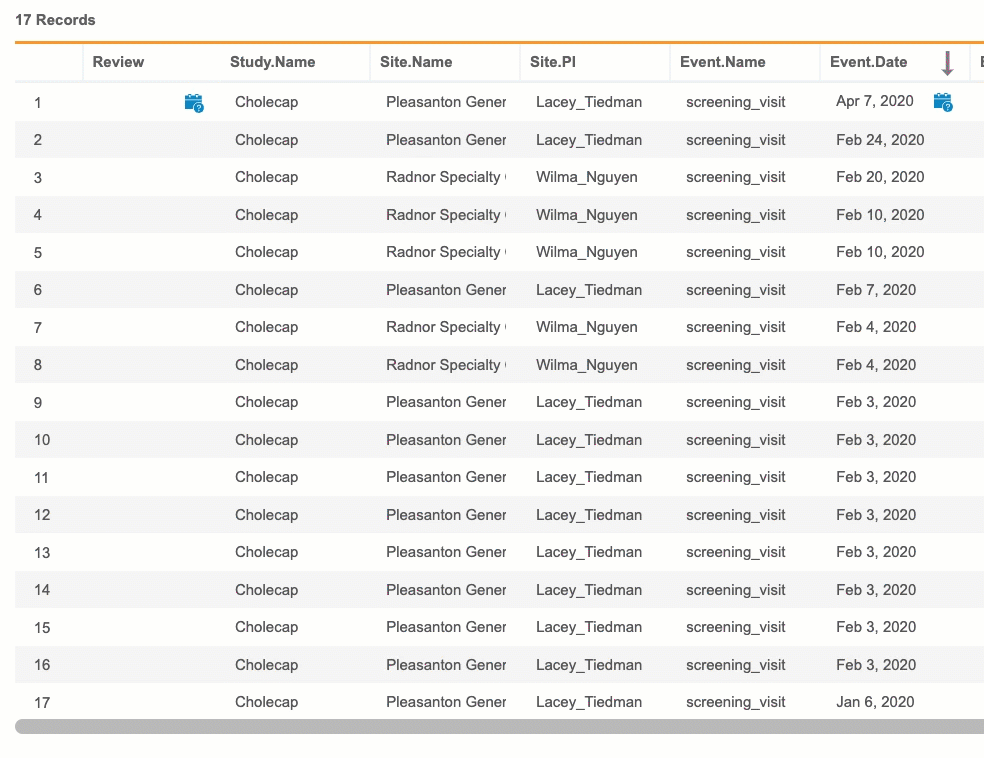The width and height of the screenshot is (984, 758).
Task: Open the Feb 20, 2020 event date cell
Action: pyautogui.click(x=880, y=177)
